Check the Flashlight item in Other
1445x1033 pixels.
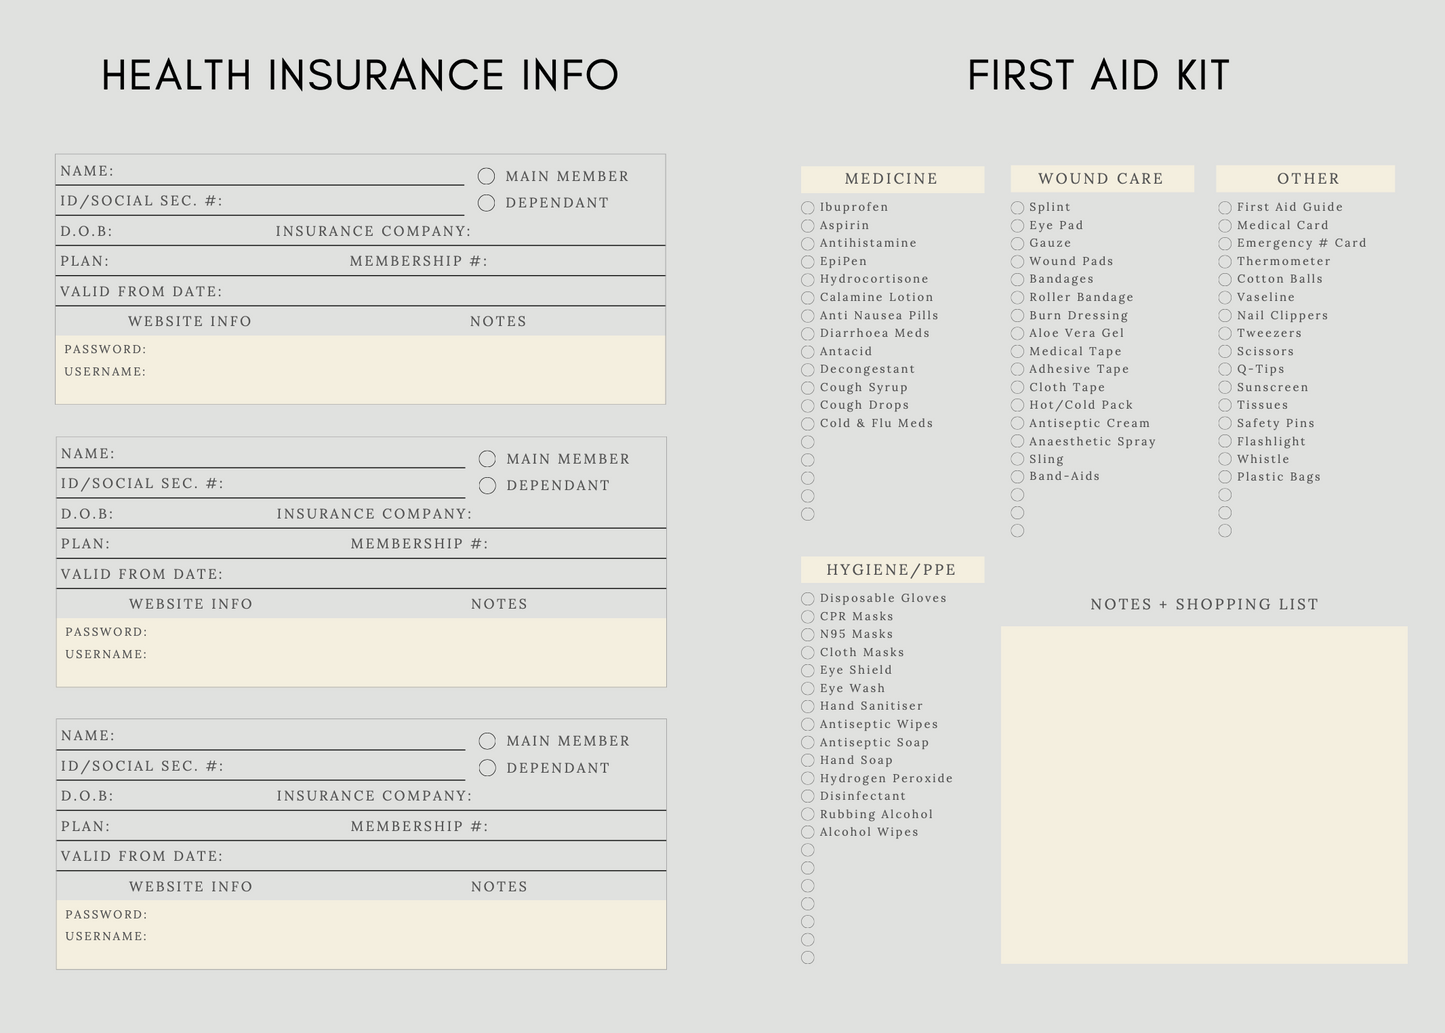pyautogui.click(x=1225, y=442)
